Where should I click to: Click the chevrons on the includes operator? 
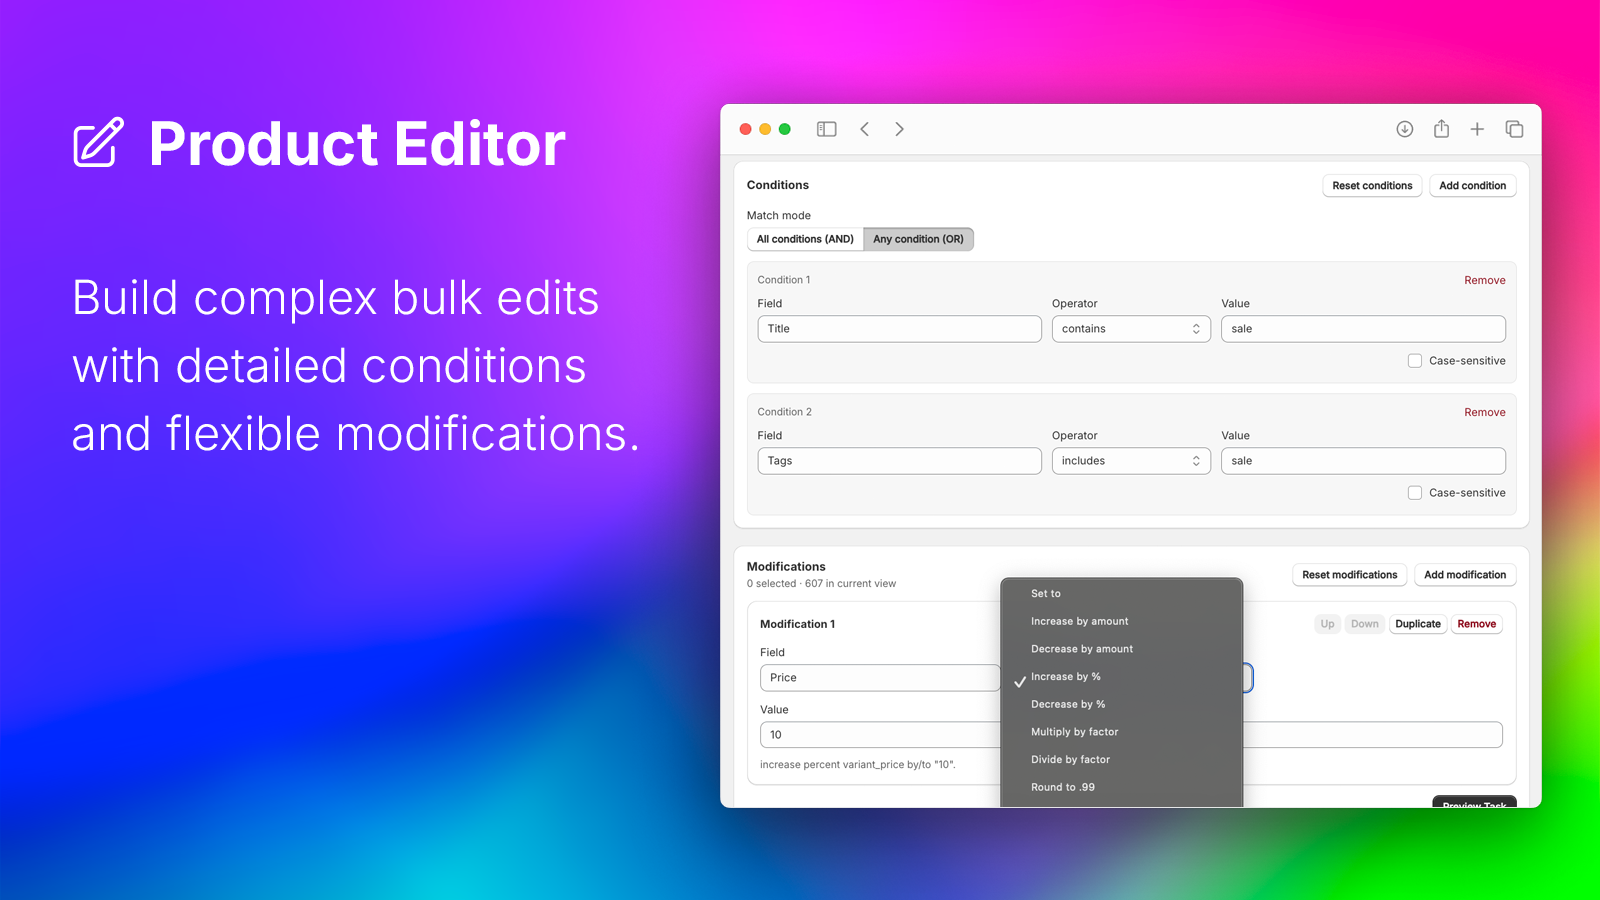tap(1195, 461)
